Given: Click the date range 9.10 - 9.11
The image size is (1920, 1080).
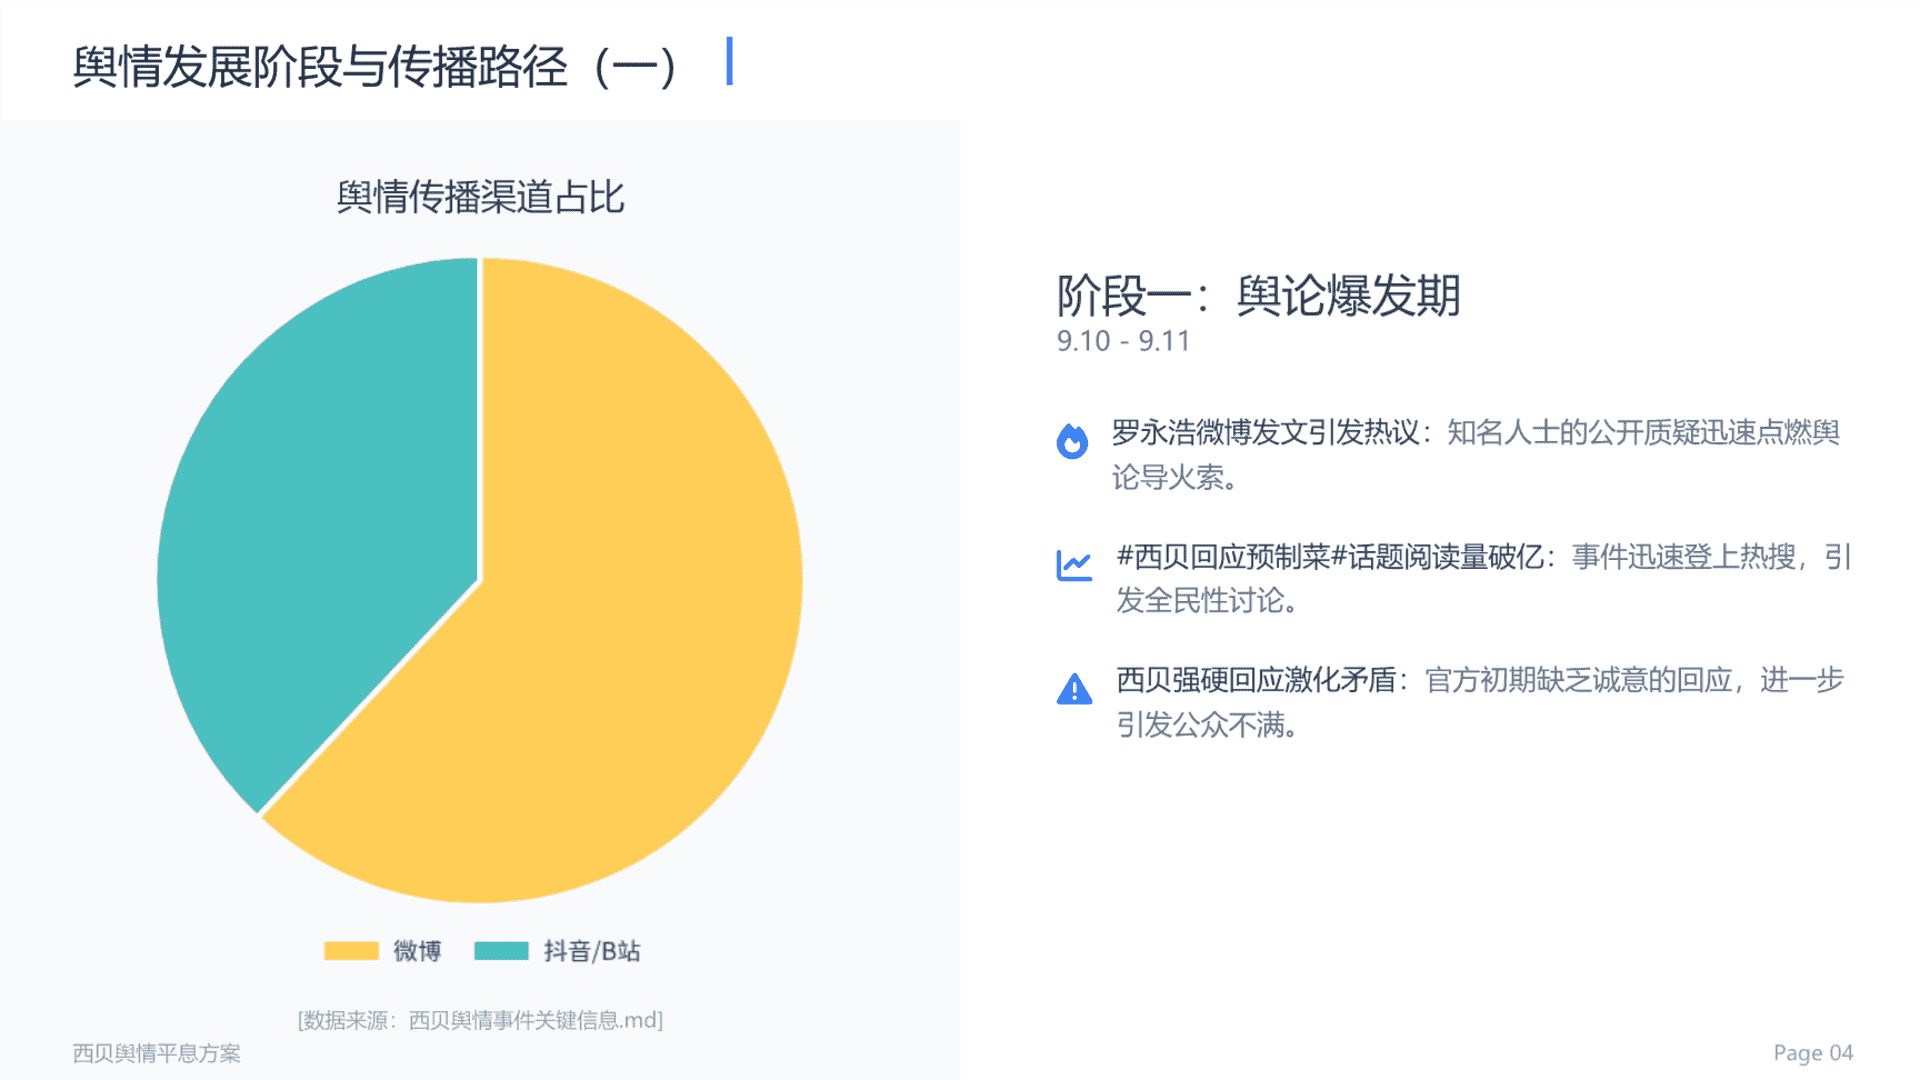Looking at the screenshot, I should click(x=1123, y=341).
